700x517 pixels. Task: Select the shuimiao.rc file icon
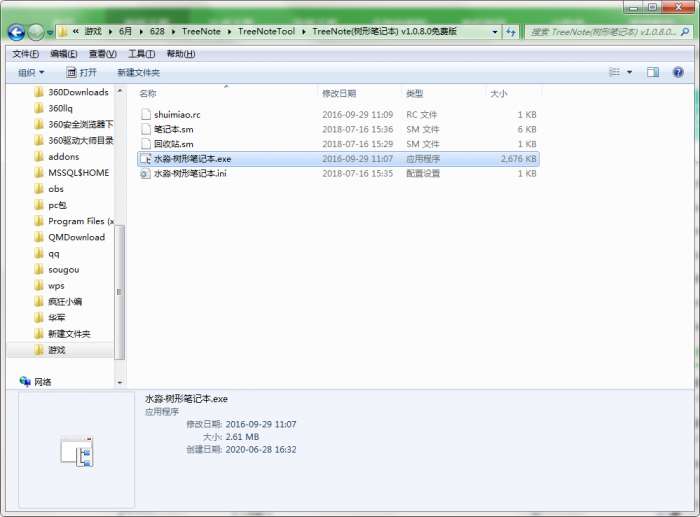pyautogui.click(x=146, y=114)
